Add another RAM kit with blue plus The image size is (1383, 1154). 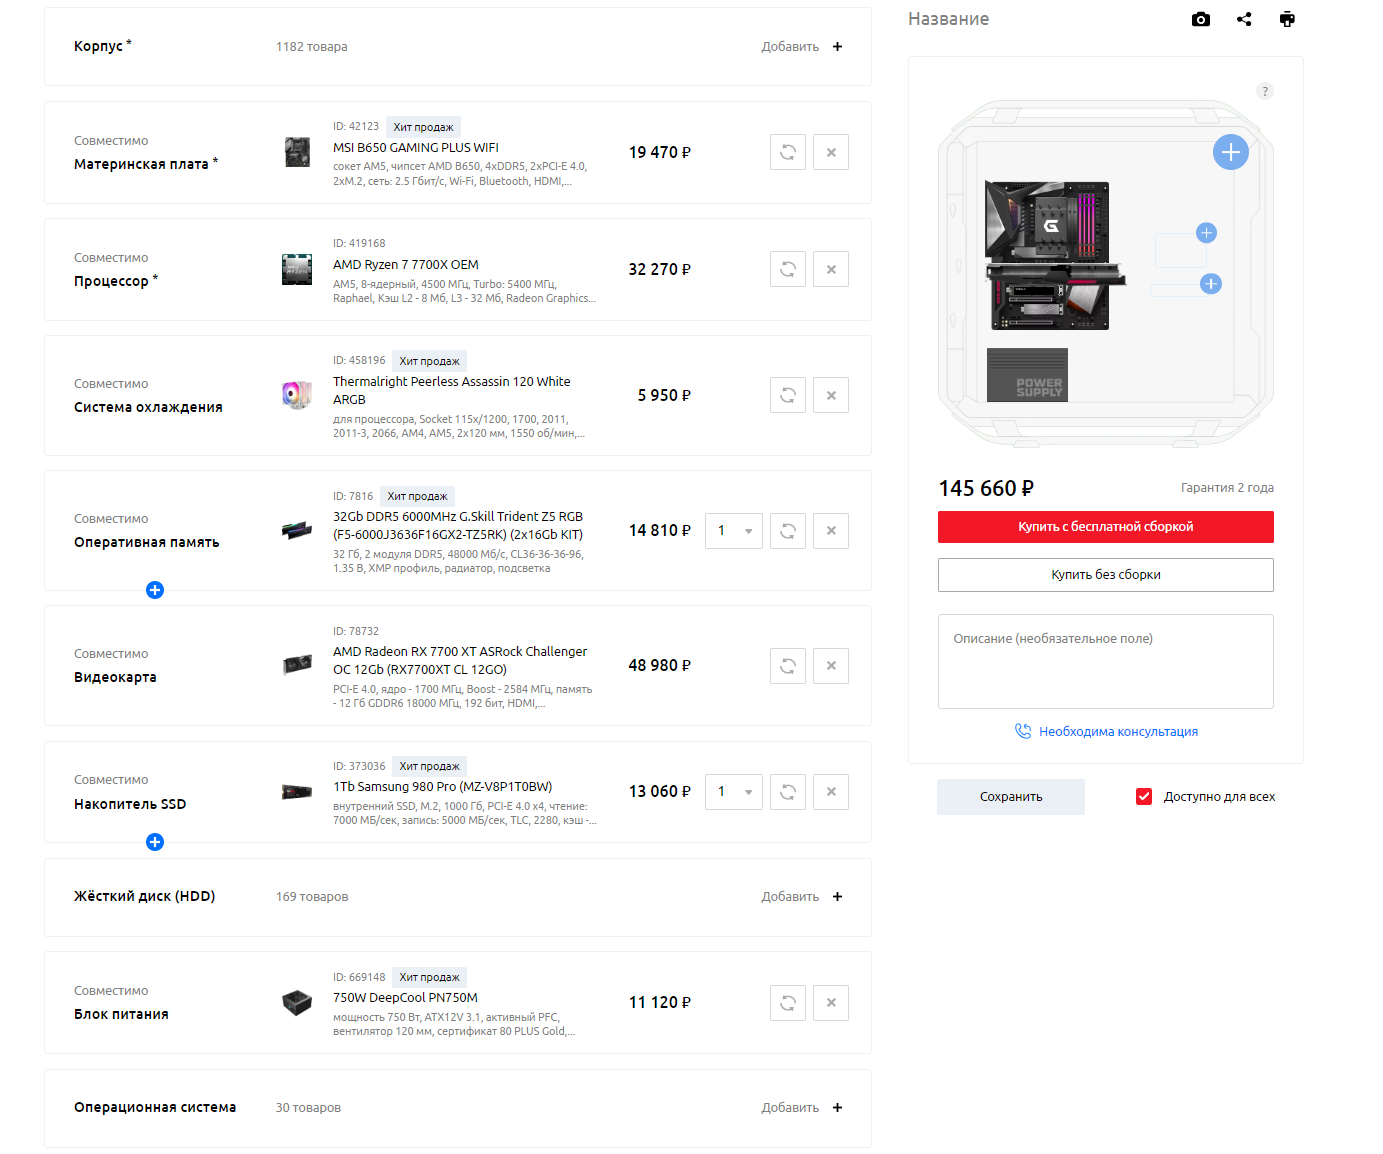click(155, 590)
